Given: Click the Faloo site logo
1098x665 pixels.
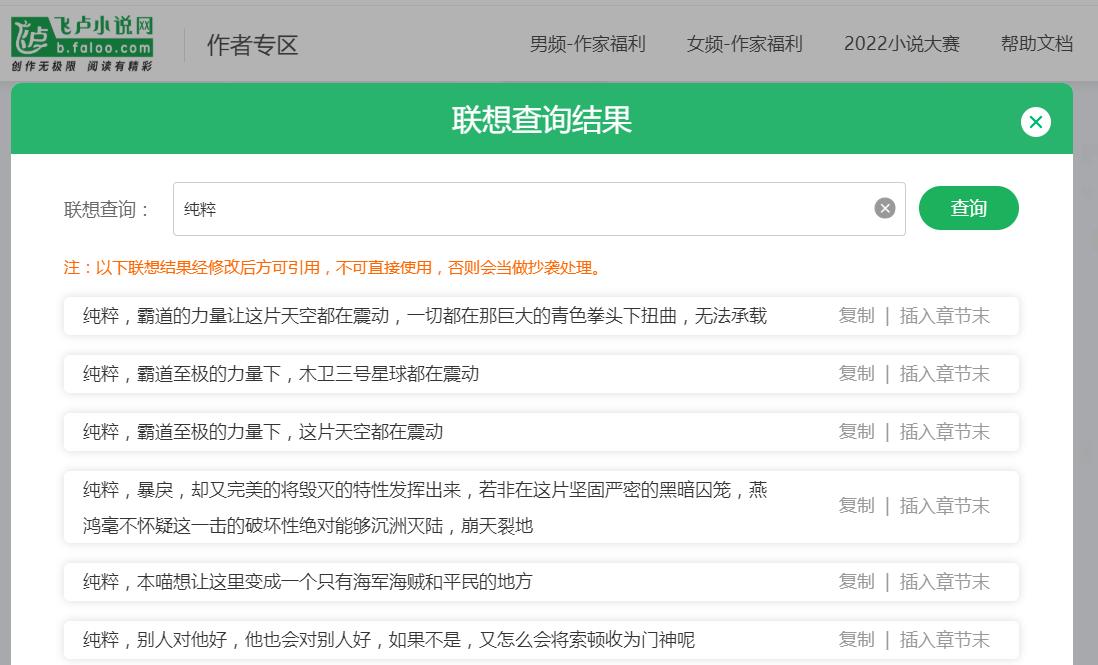Looking at the screenshot, I should pyautogui.click(x=80, y=38).
